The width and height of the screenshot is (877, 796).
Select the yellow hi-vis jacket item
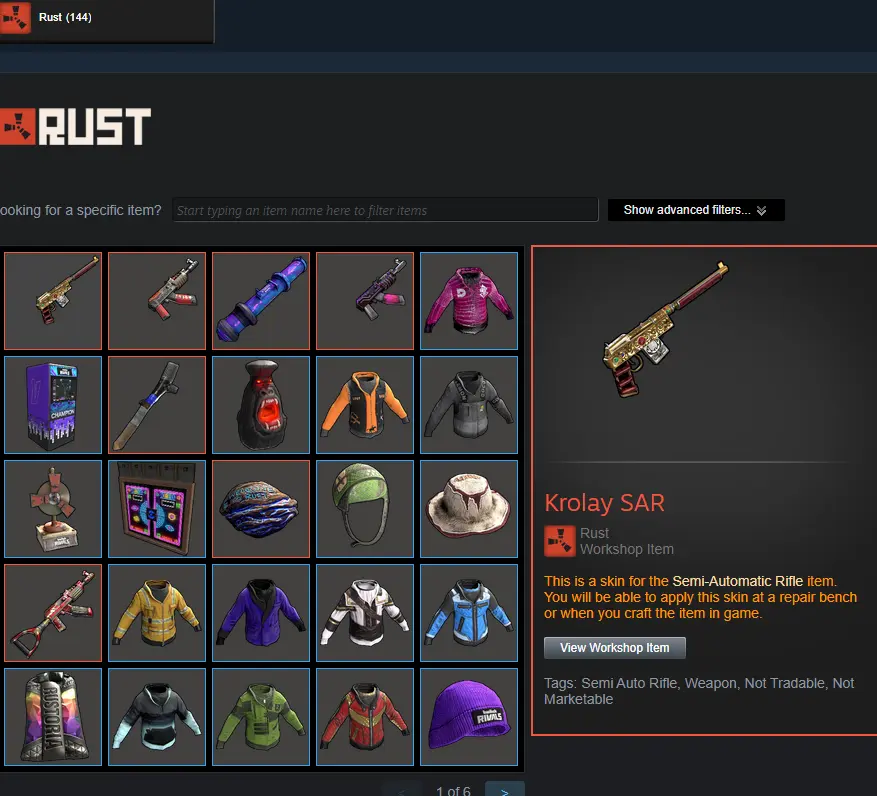click(x=157, y=613)
